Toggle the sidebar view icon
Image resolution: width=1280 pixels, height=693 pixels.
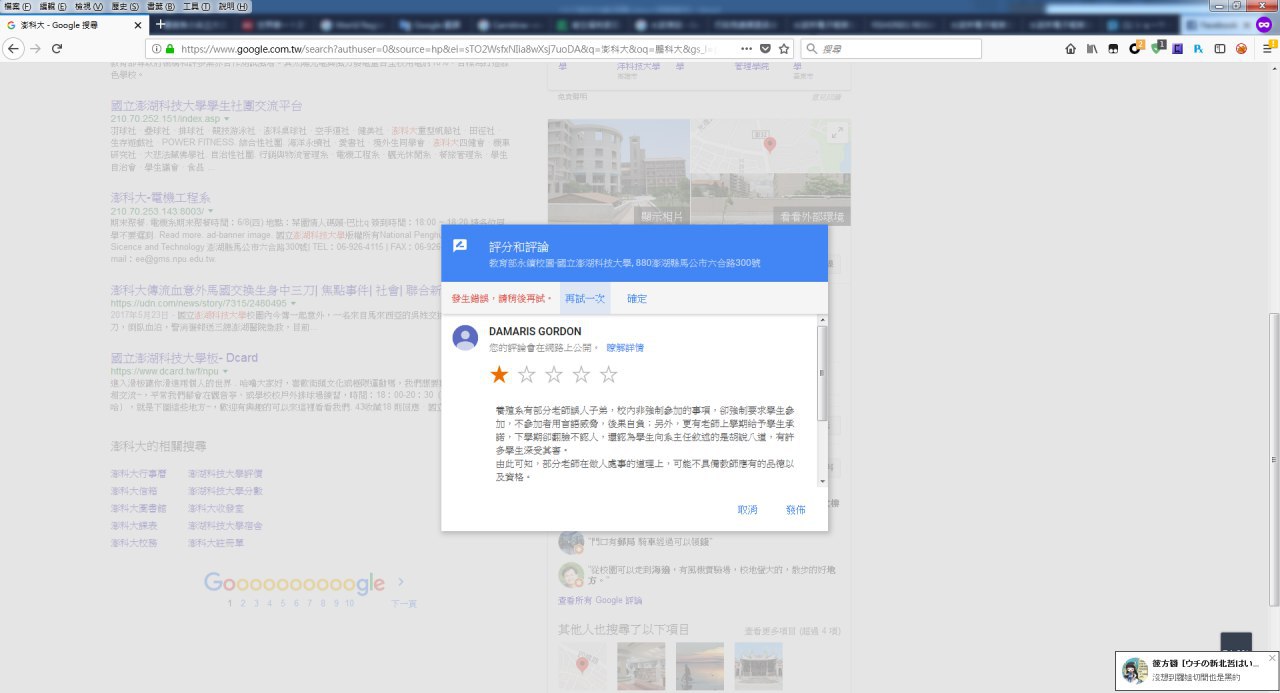(x=1219, y=48)
